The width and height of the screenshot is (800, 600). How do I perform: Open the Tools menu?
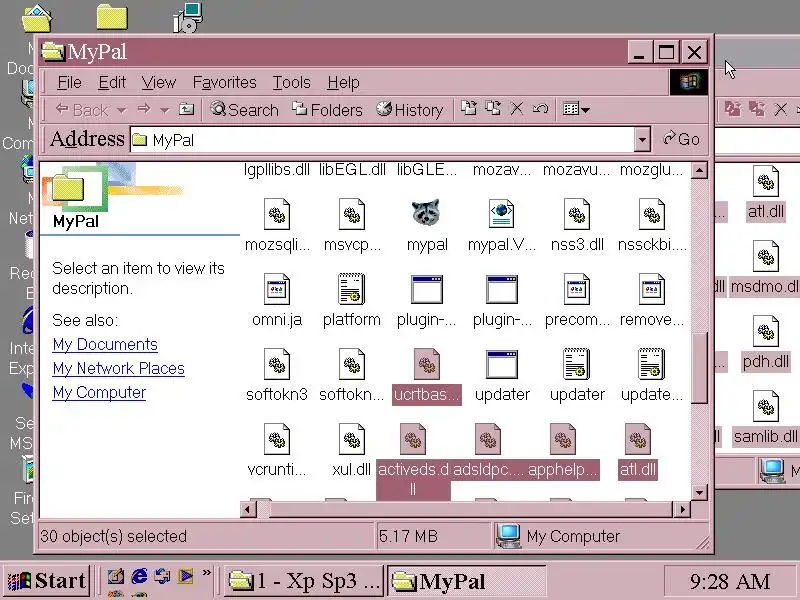click(291, 82)
